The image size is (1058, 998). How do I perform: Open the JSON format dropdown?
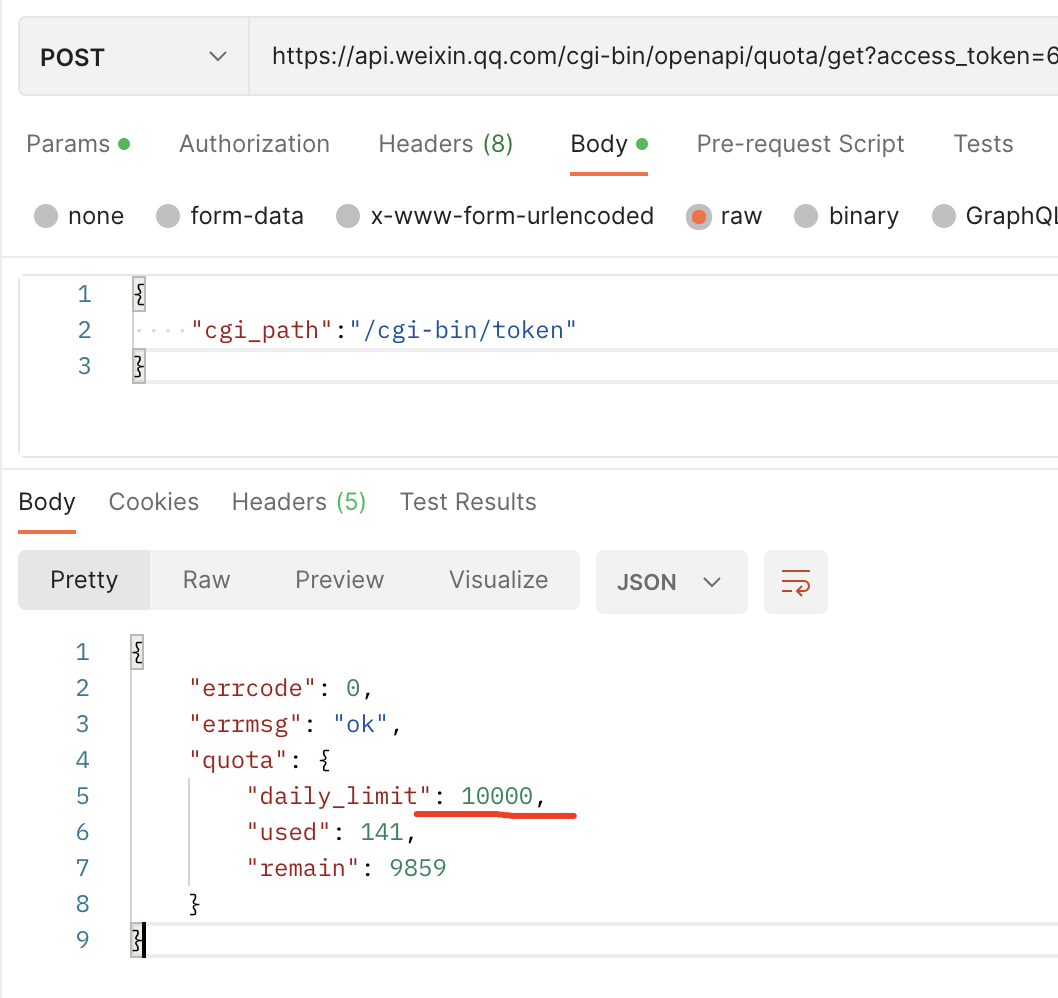tap(671, 581)
